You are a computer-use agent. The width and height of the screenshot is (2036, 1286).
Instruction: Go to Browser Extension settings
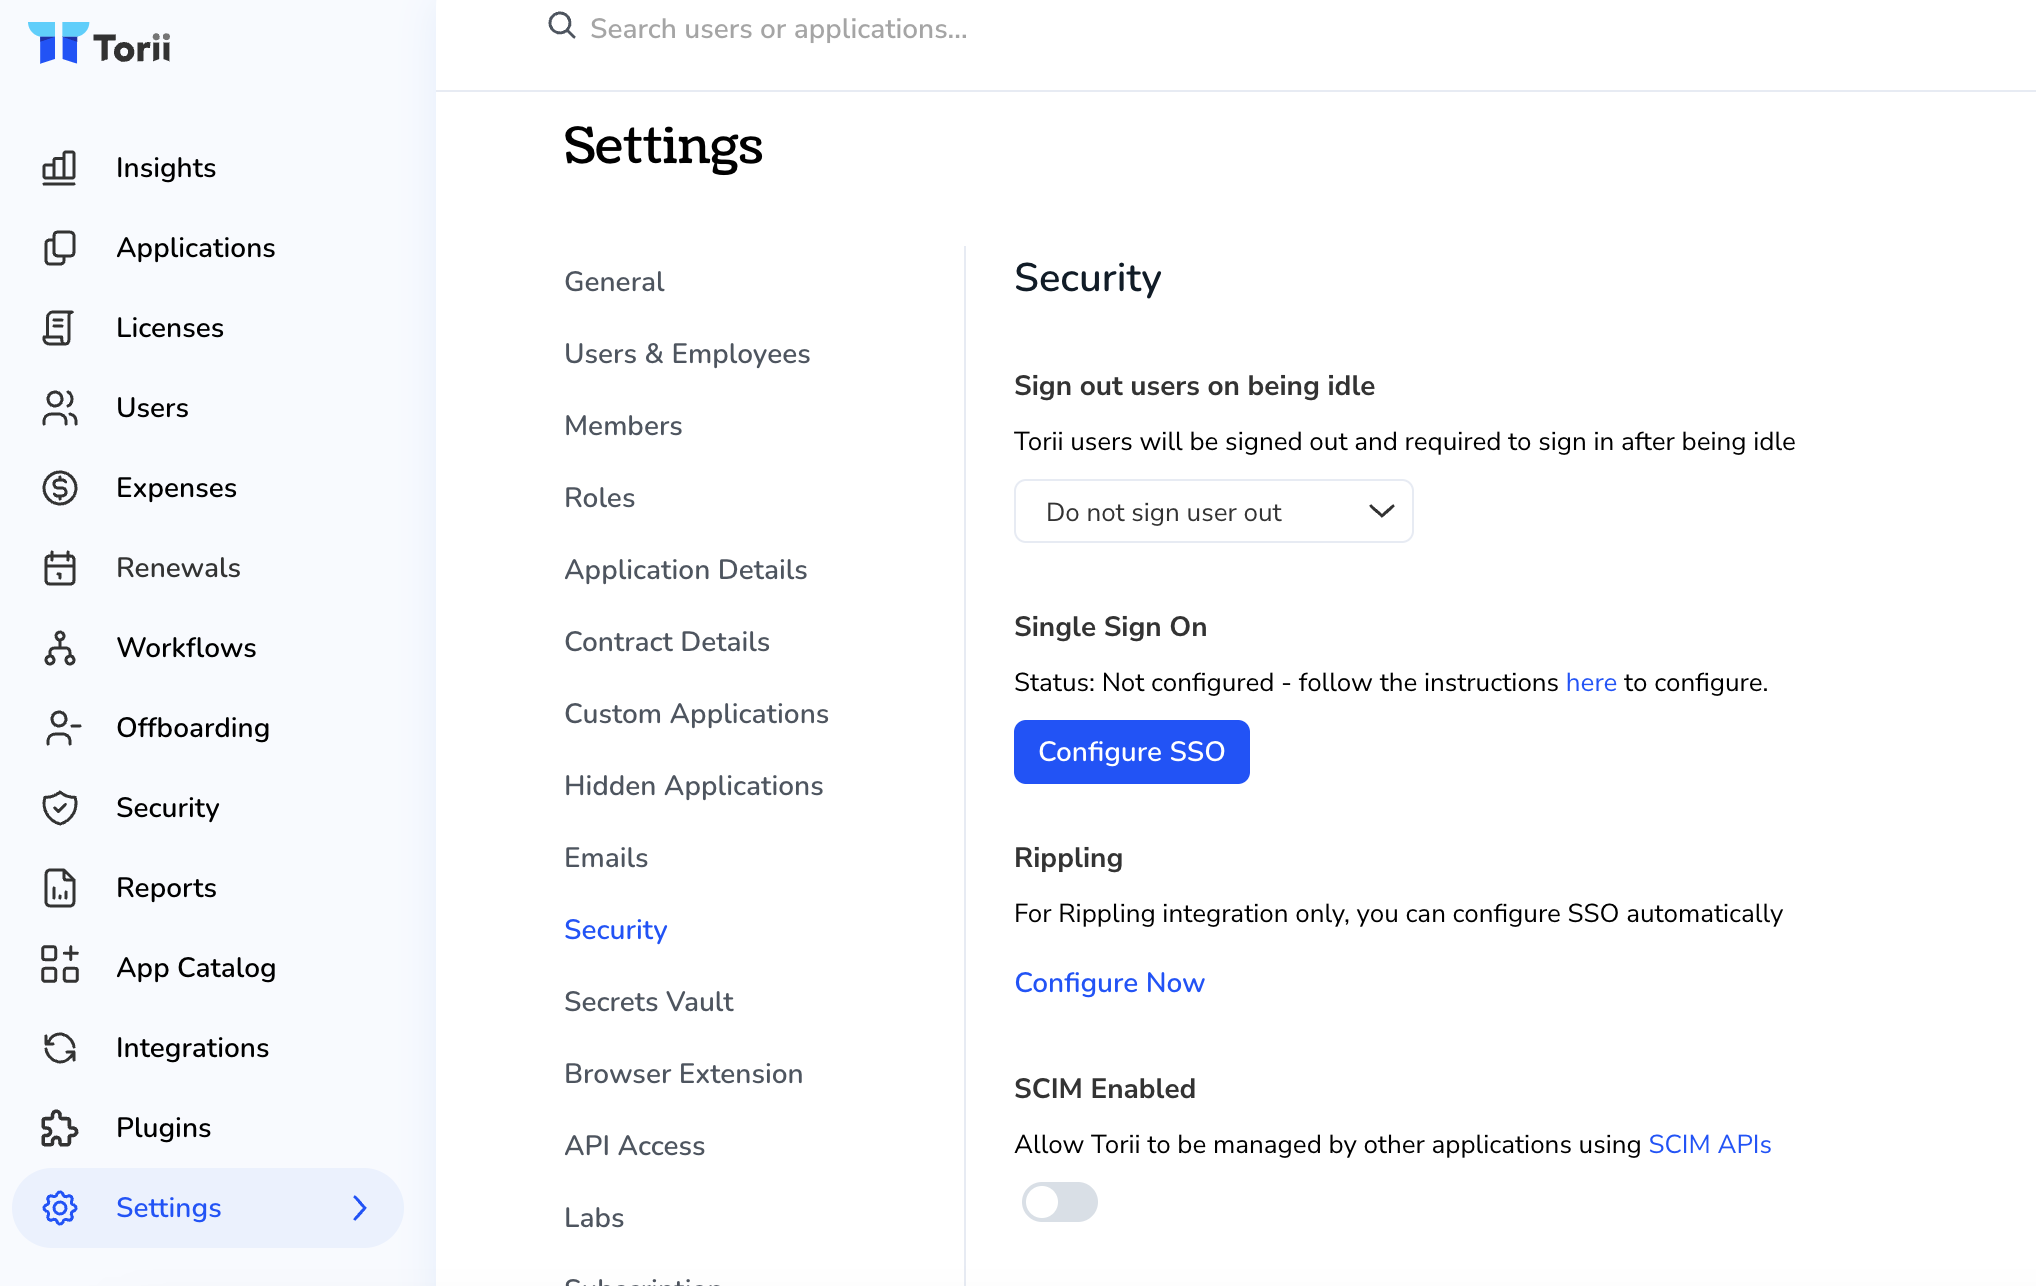(x=683, y=1074)
